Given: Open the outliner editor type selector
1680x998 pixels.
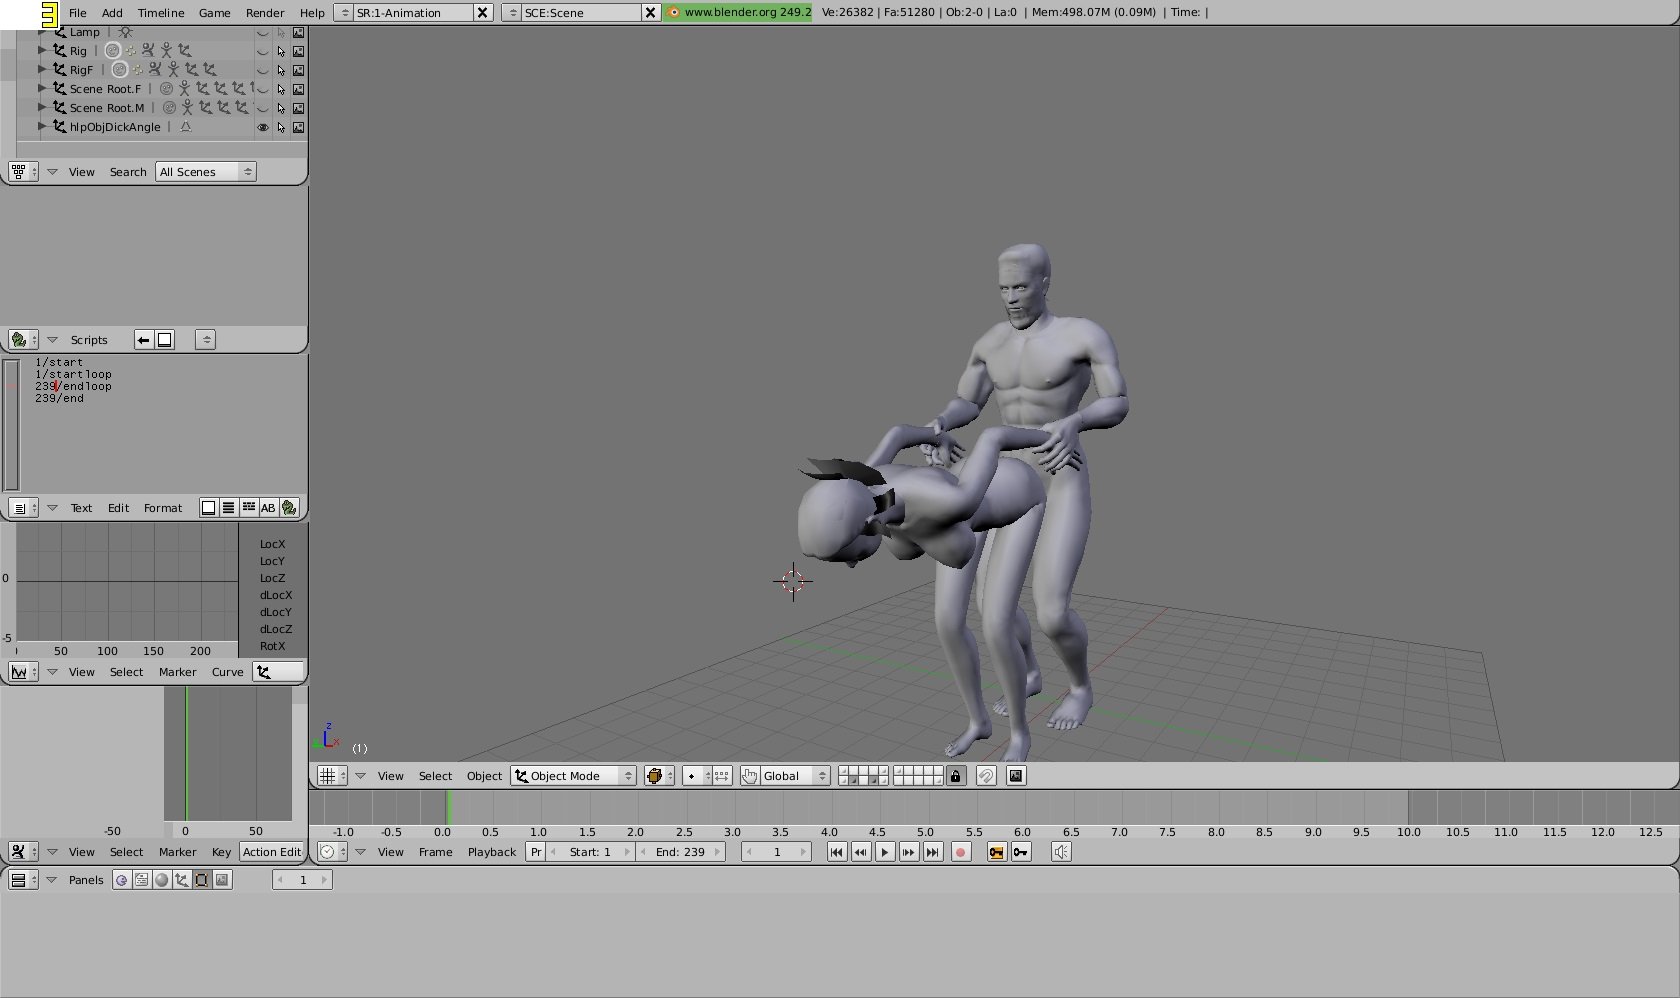Looking at the screenshot, I should [x=23, y=172].
